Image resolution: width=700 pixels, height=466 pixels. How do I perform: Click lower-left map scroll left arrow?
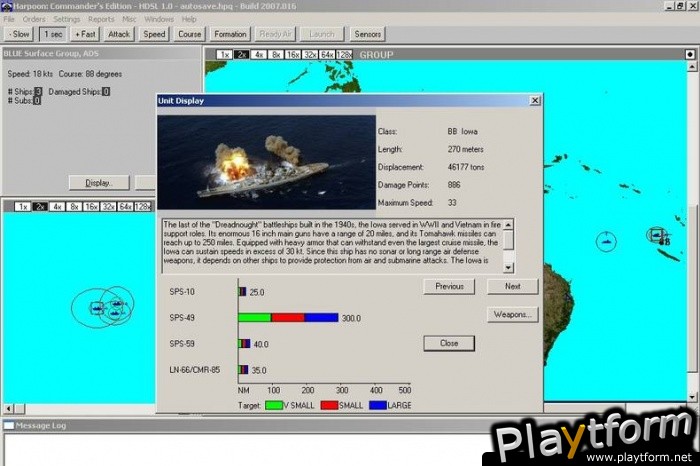pyautogui.click(x=8, y=408)
